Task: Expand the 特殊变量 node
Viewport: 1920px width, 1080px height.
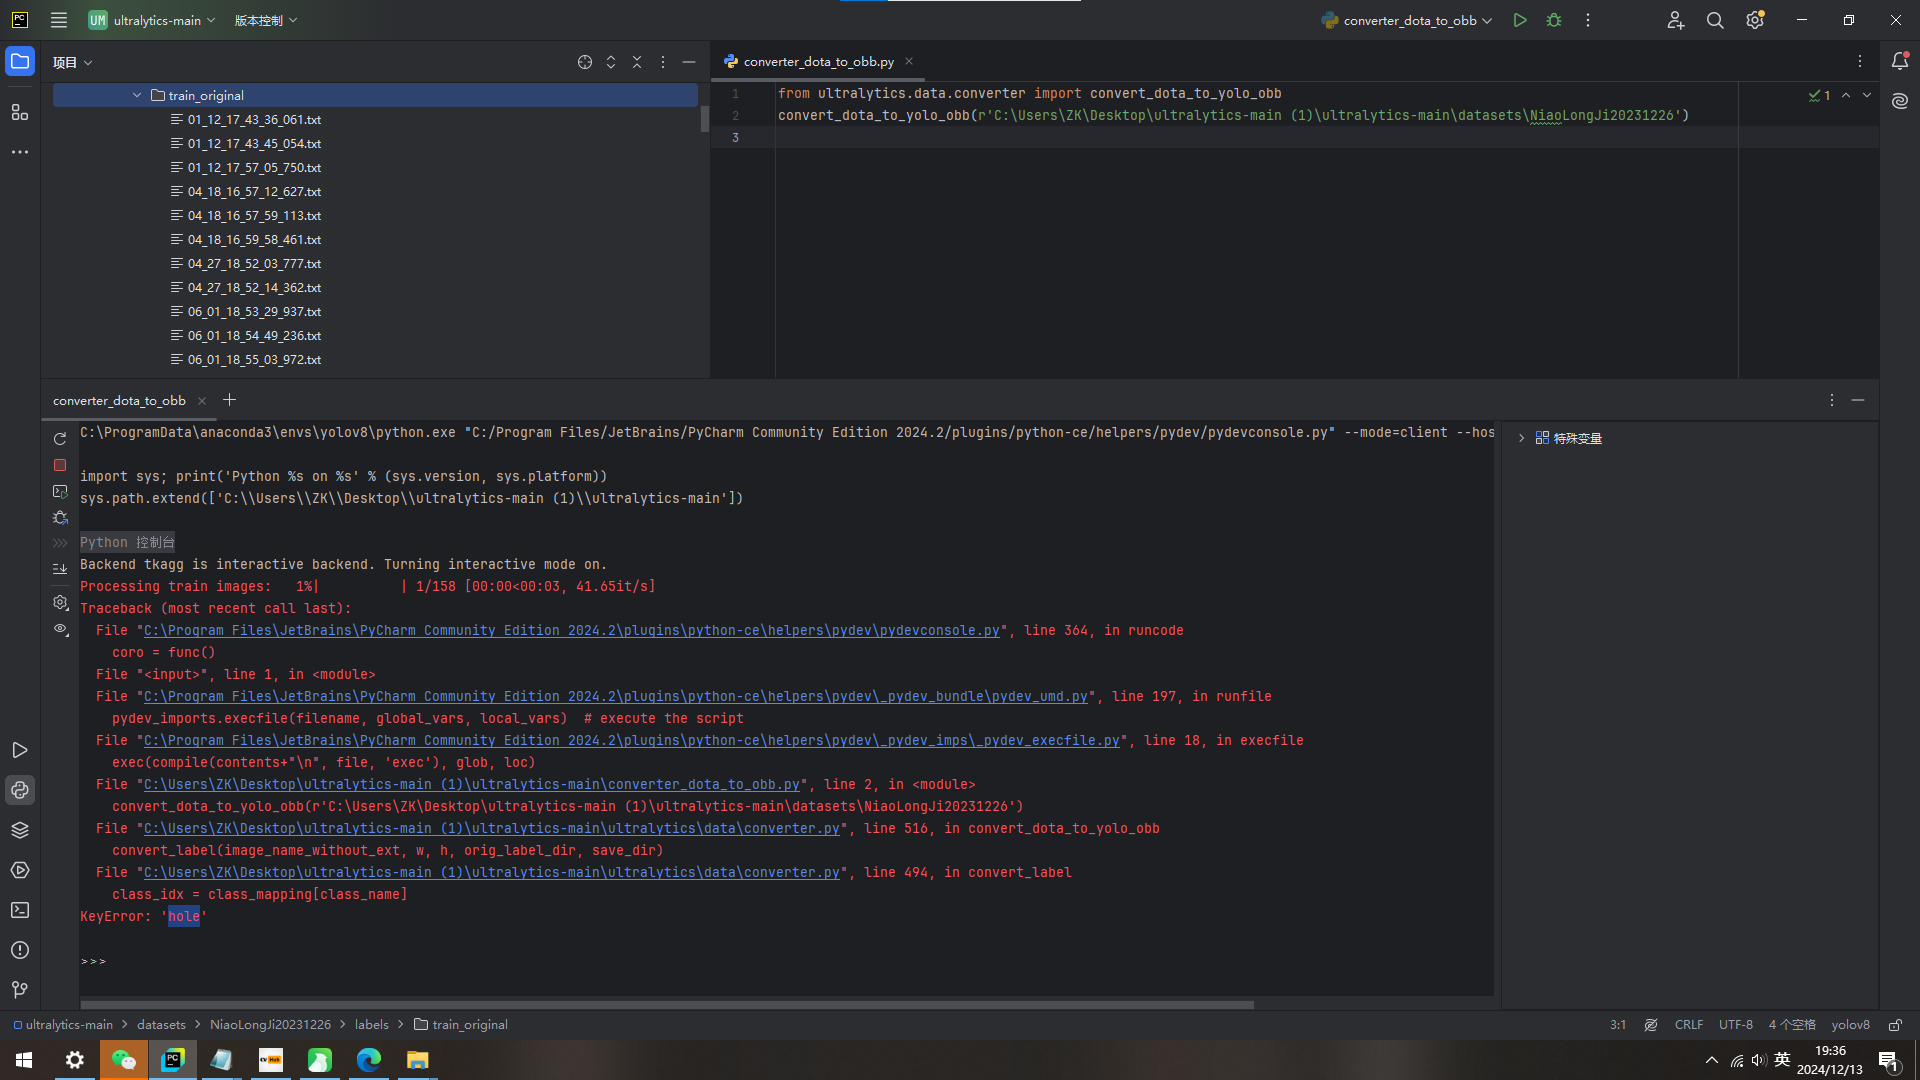Action: [x=1522, y=438]
